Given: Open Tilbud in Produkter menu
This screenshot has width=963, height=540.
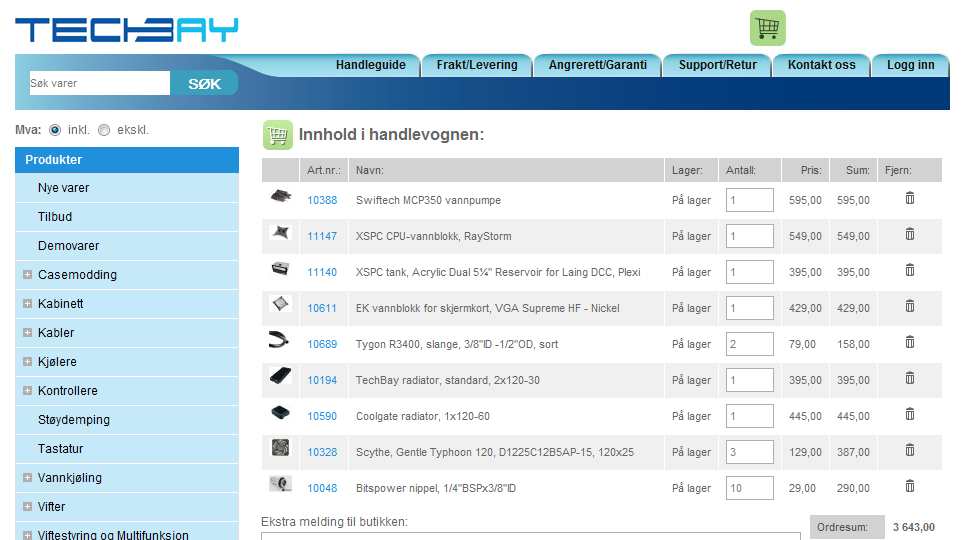Looking at the screenshot, I should point(127,217).
